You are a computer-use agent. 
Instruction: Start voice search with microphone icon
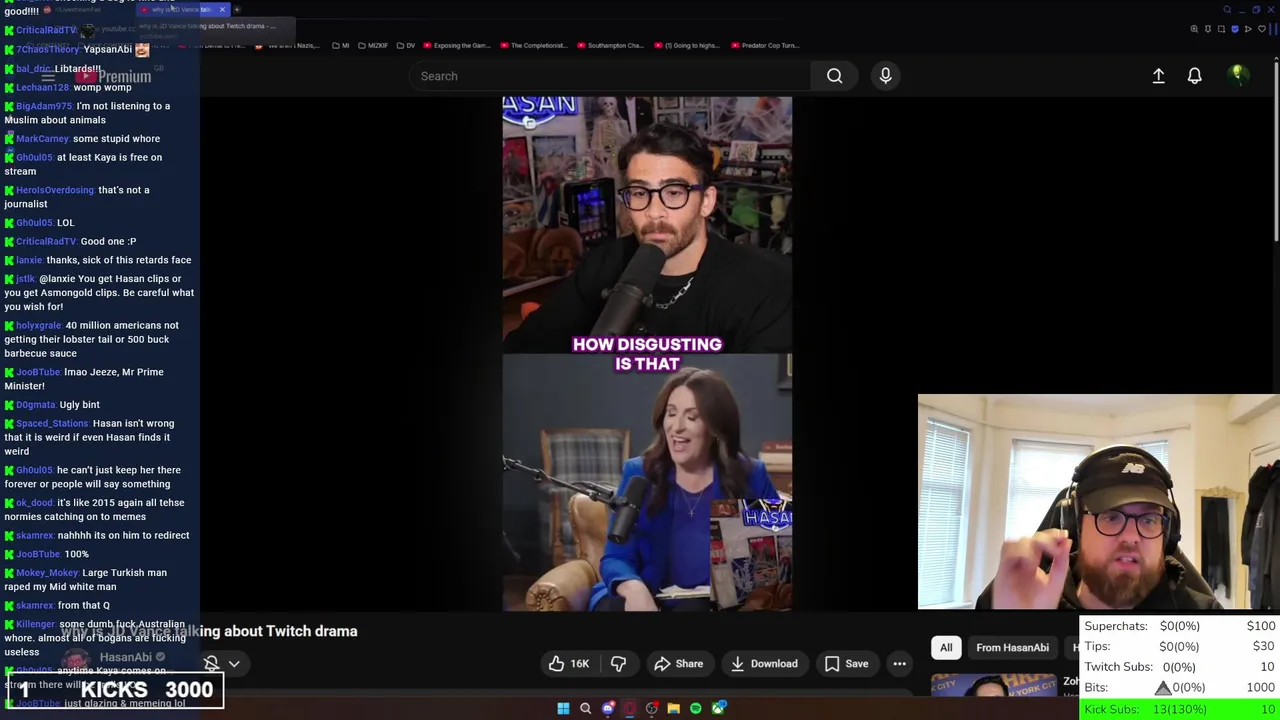click(885, 76)
